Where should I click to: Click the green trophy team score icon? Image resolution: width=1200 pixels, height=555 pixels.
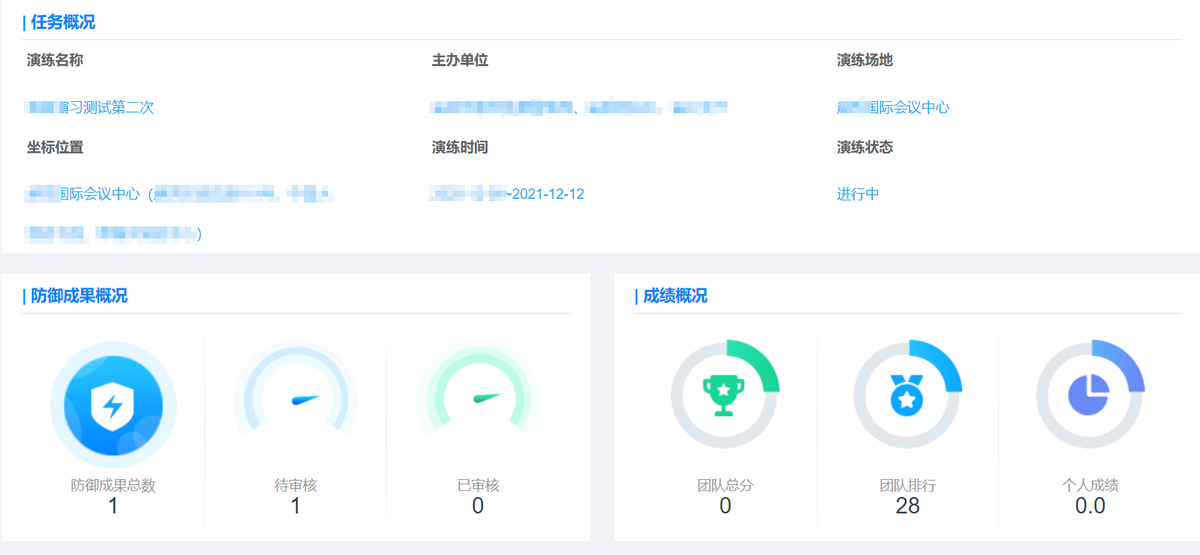724,395
